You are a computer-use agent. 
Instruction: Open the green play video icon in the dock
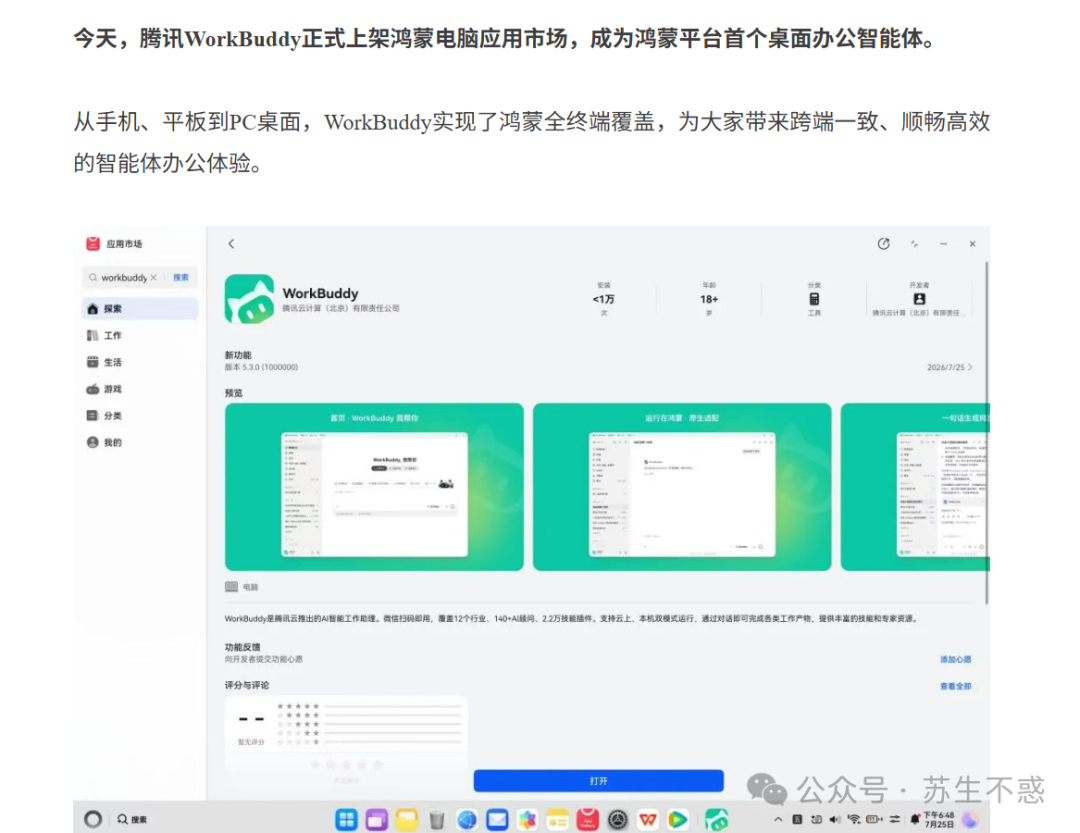pos(678,820)
